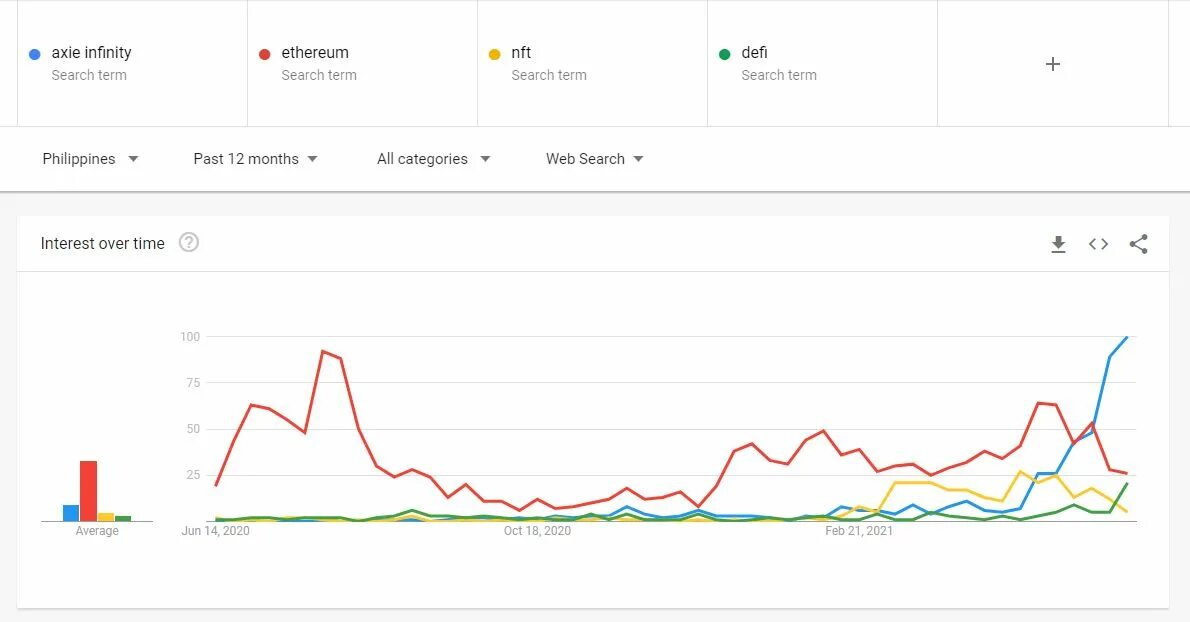The width and height of the screenshot is (1190, 622).
Task: Click the Oct 18, 2020 axis label
Action: pos(537,531)
